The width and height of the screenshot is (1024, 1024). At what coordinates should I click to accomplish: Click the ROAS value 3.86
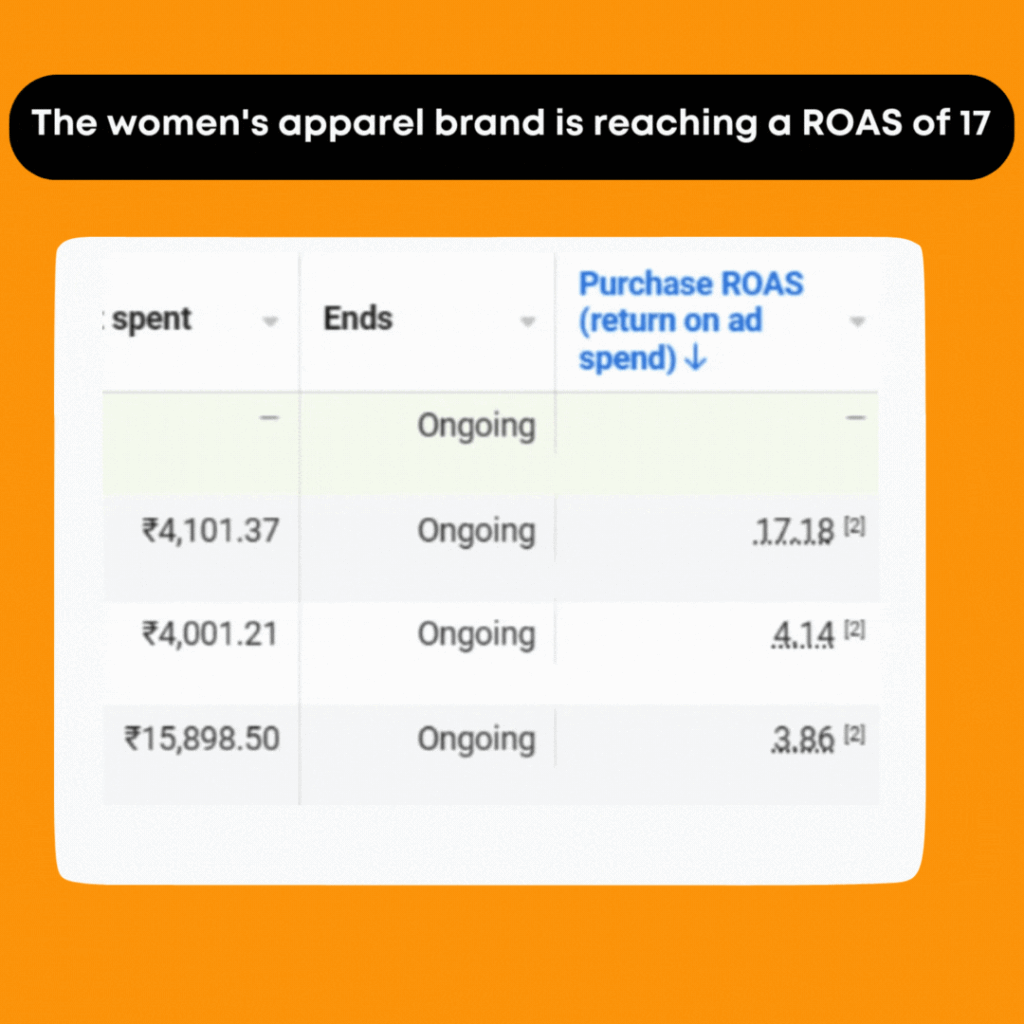pos(800,739)
